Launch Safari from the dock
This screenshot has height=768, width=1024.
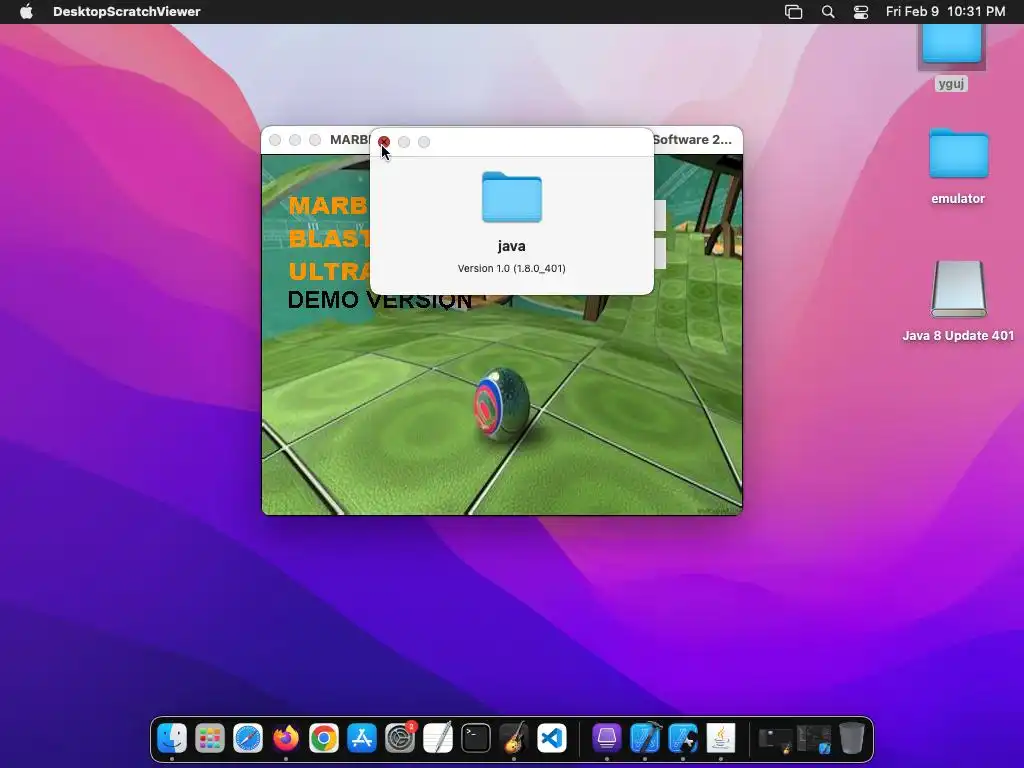coord(248,739)
